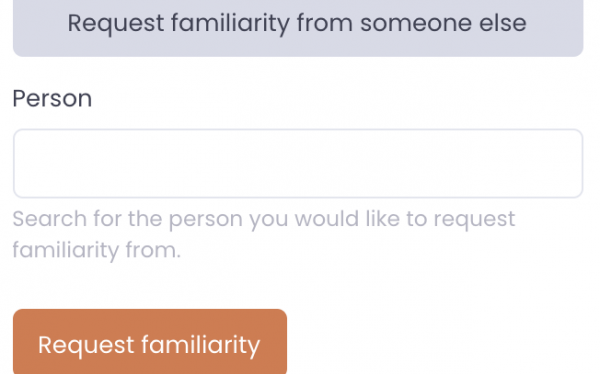The height and width of the screenshot is (374, 600).
Task: Hit the Request familiarity submit button
Action: point(150,342)
